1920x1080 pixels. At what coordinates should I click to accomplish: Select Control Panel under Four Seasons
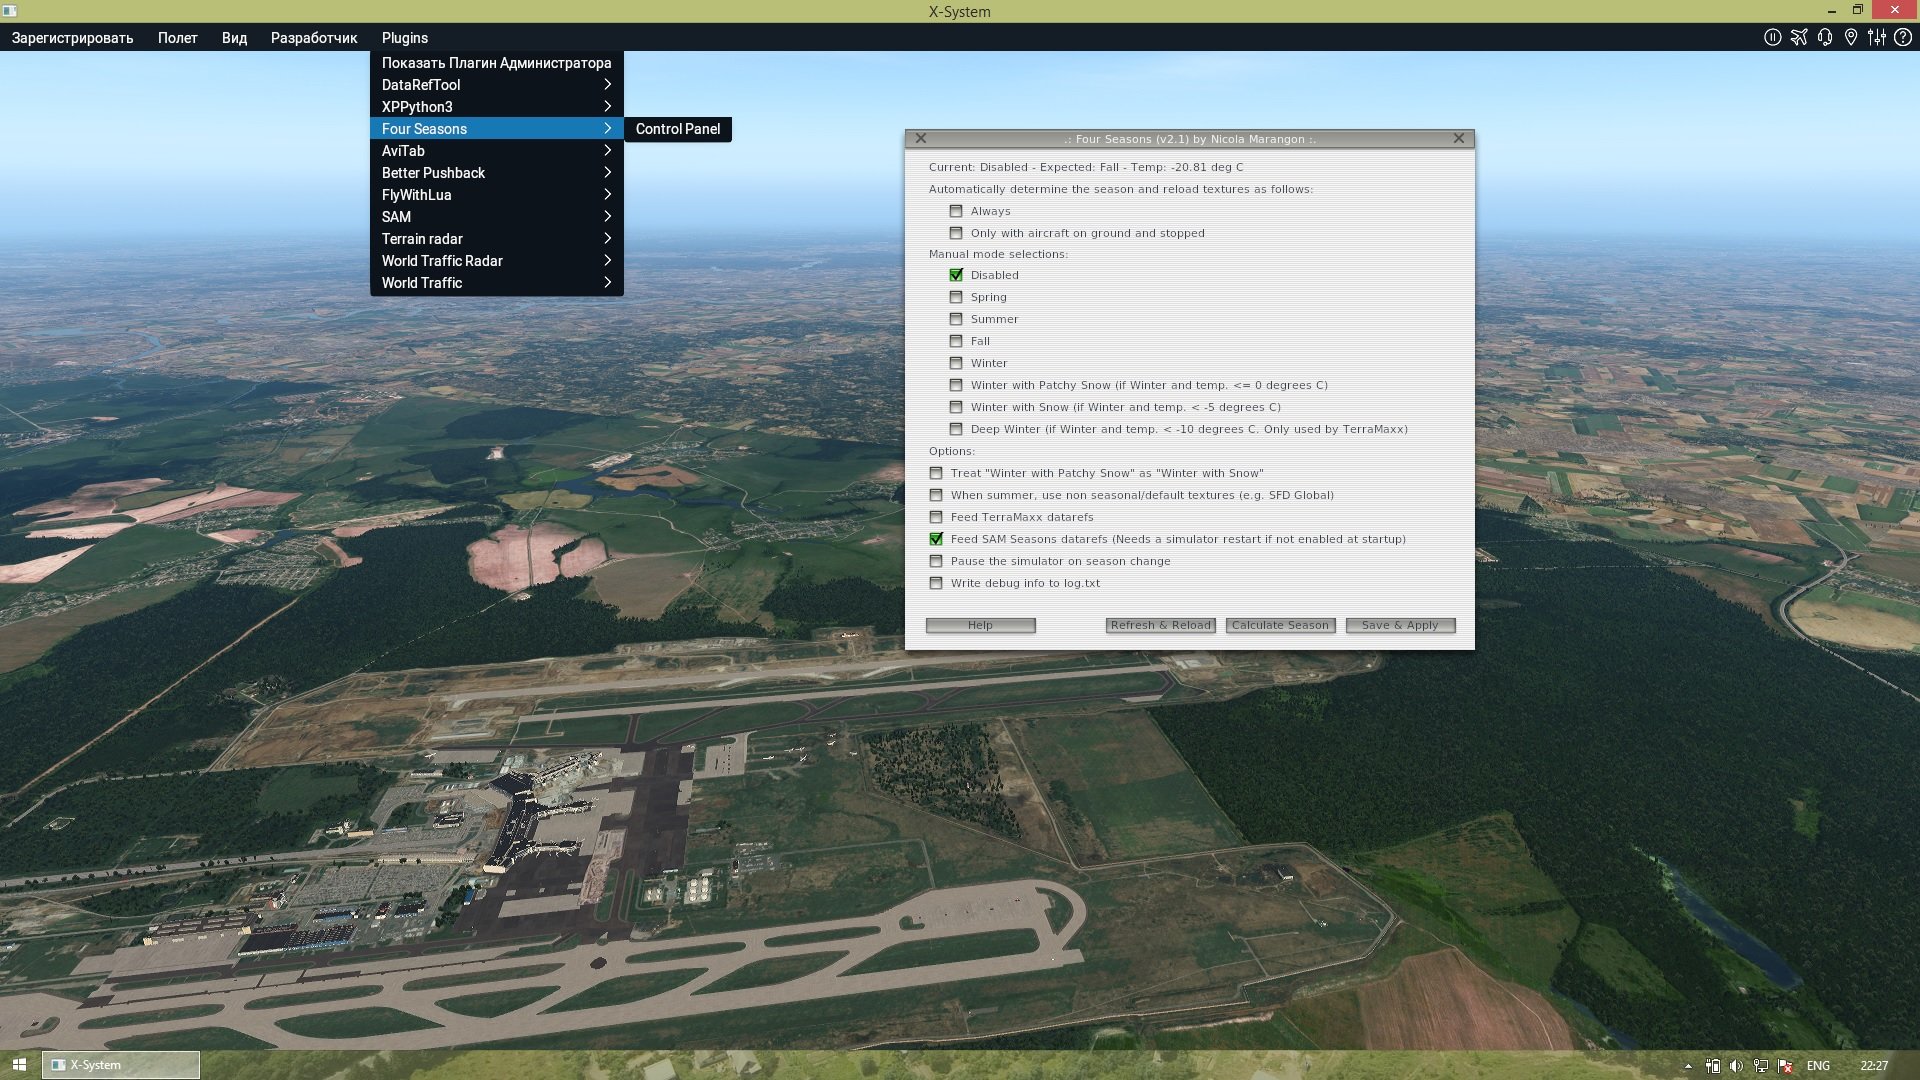(x=676, y=129)
